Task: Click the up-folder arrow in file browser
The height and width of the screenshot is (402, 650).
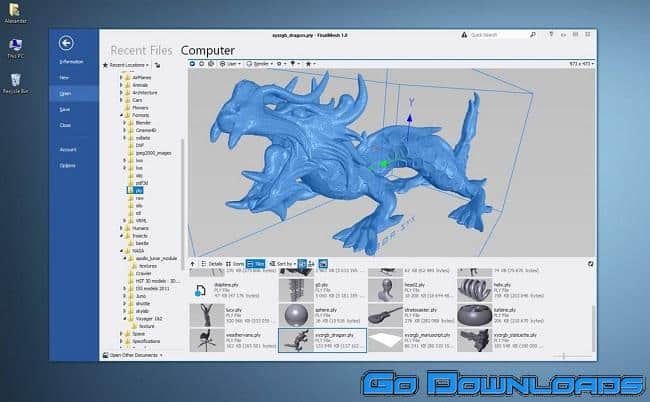Action: [x=192, y=263]
